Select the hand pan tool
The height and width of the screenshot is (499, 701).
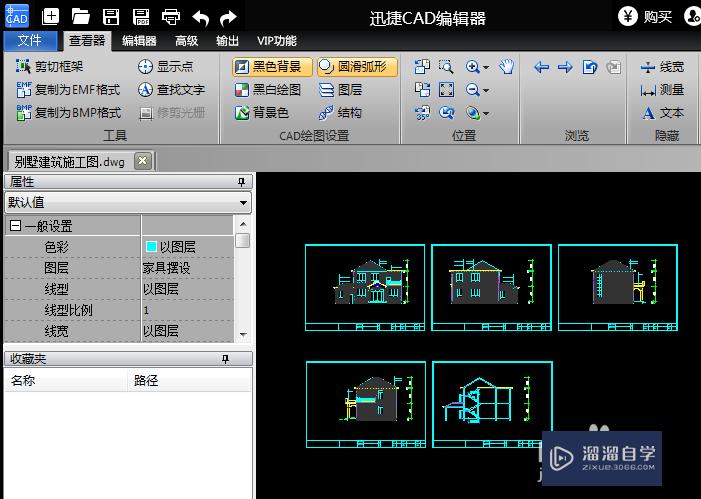[507, 67]
